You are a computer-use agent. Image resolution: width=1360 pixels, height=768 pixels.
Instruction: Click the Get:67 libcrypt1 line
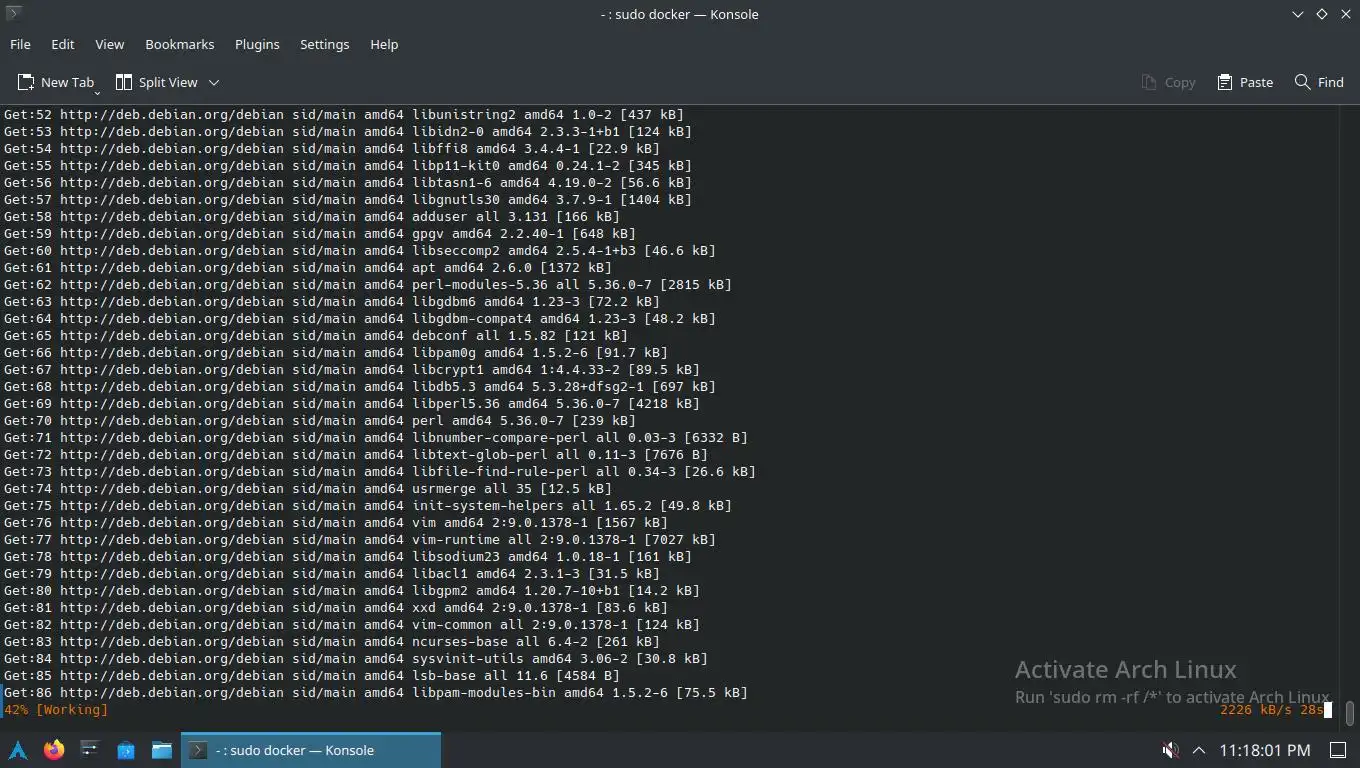click(352, 369)
